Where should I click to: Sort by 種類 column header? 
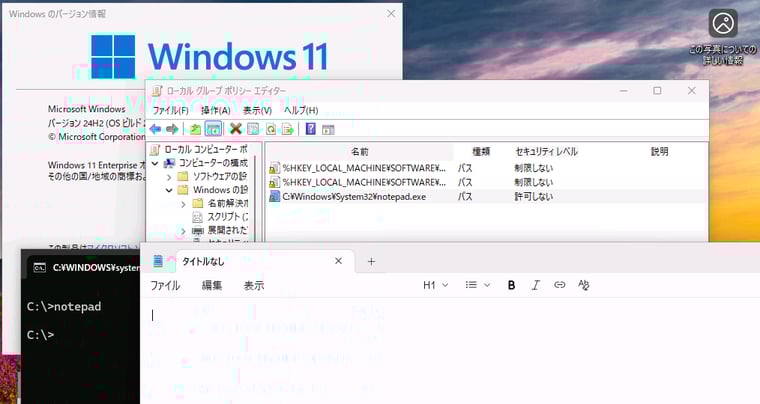point(481,152)
